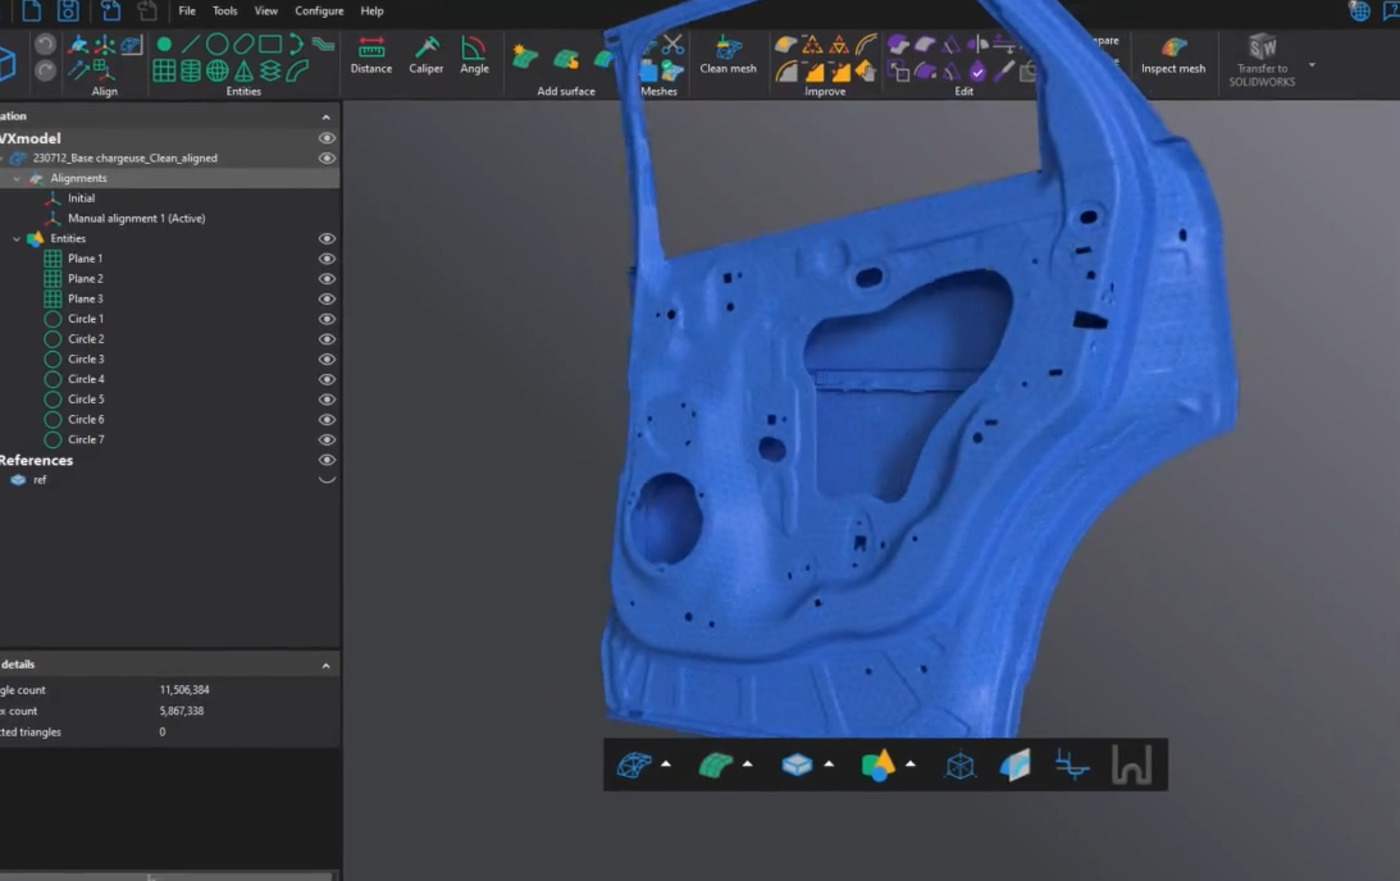The image size is (1400, 881).
Task: Collapse the Entities tree node
Action: [x=17, y=239]
